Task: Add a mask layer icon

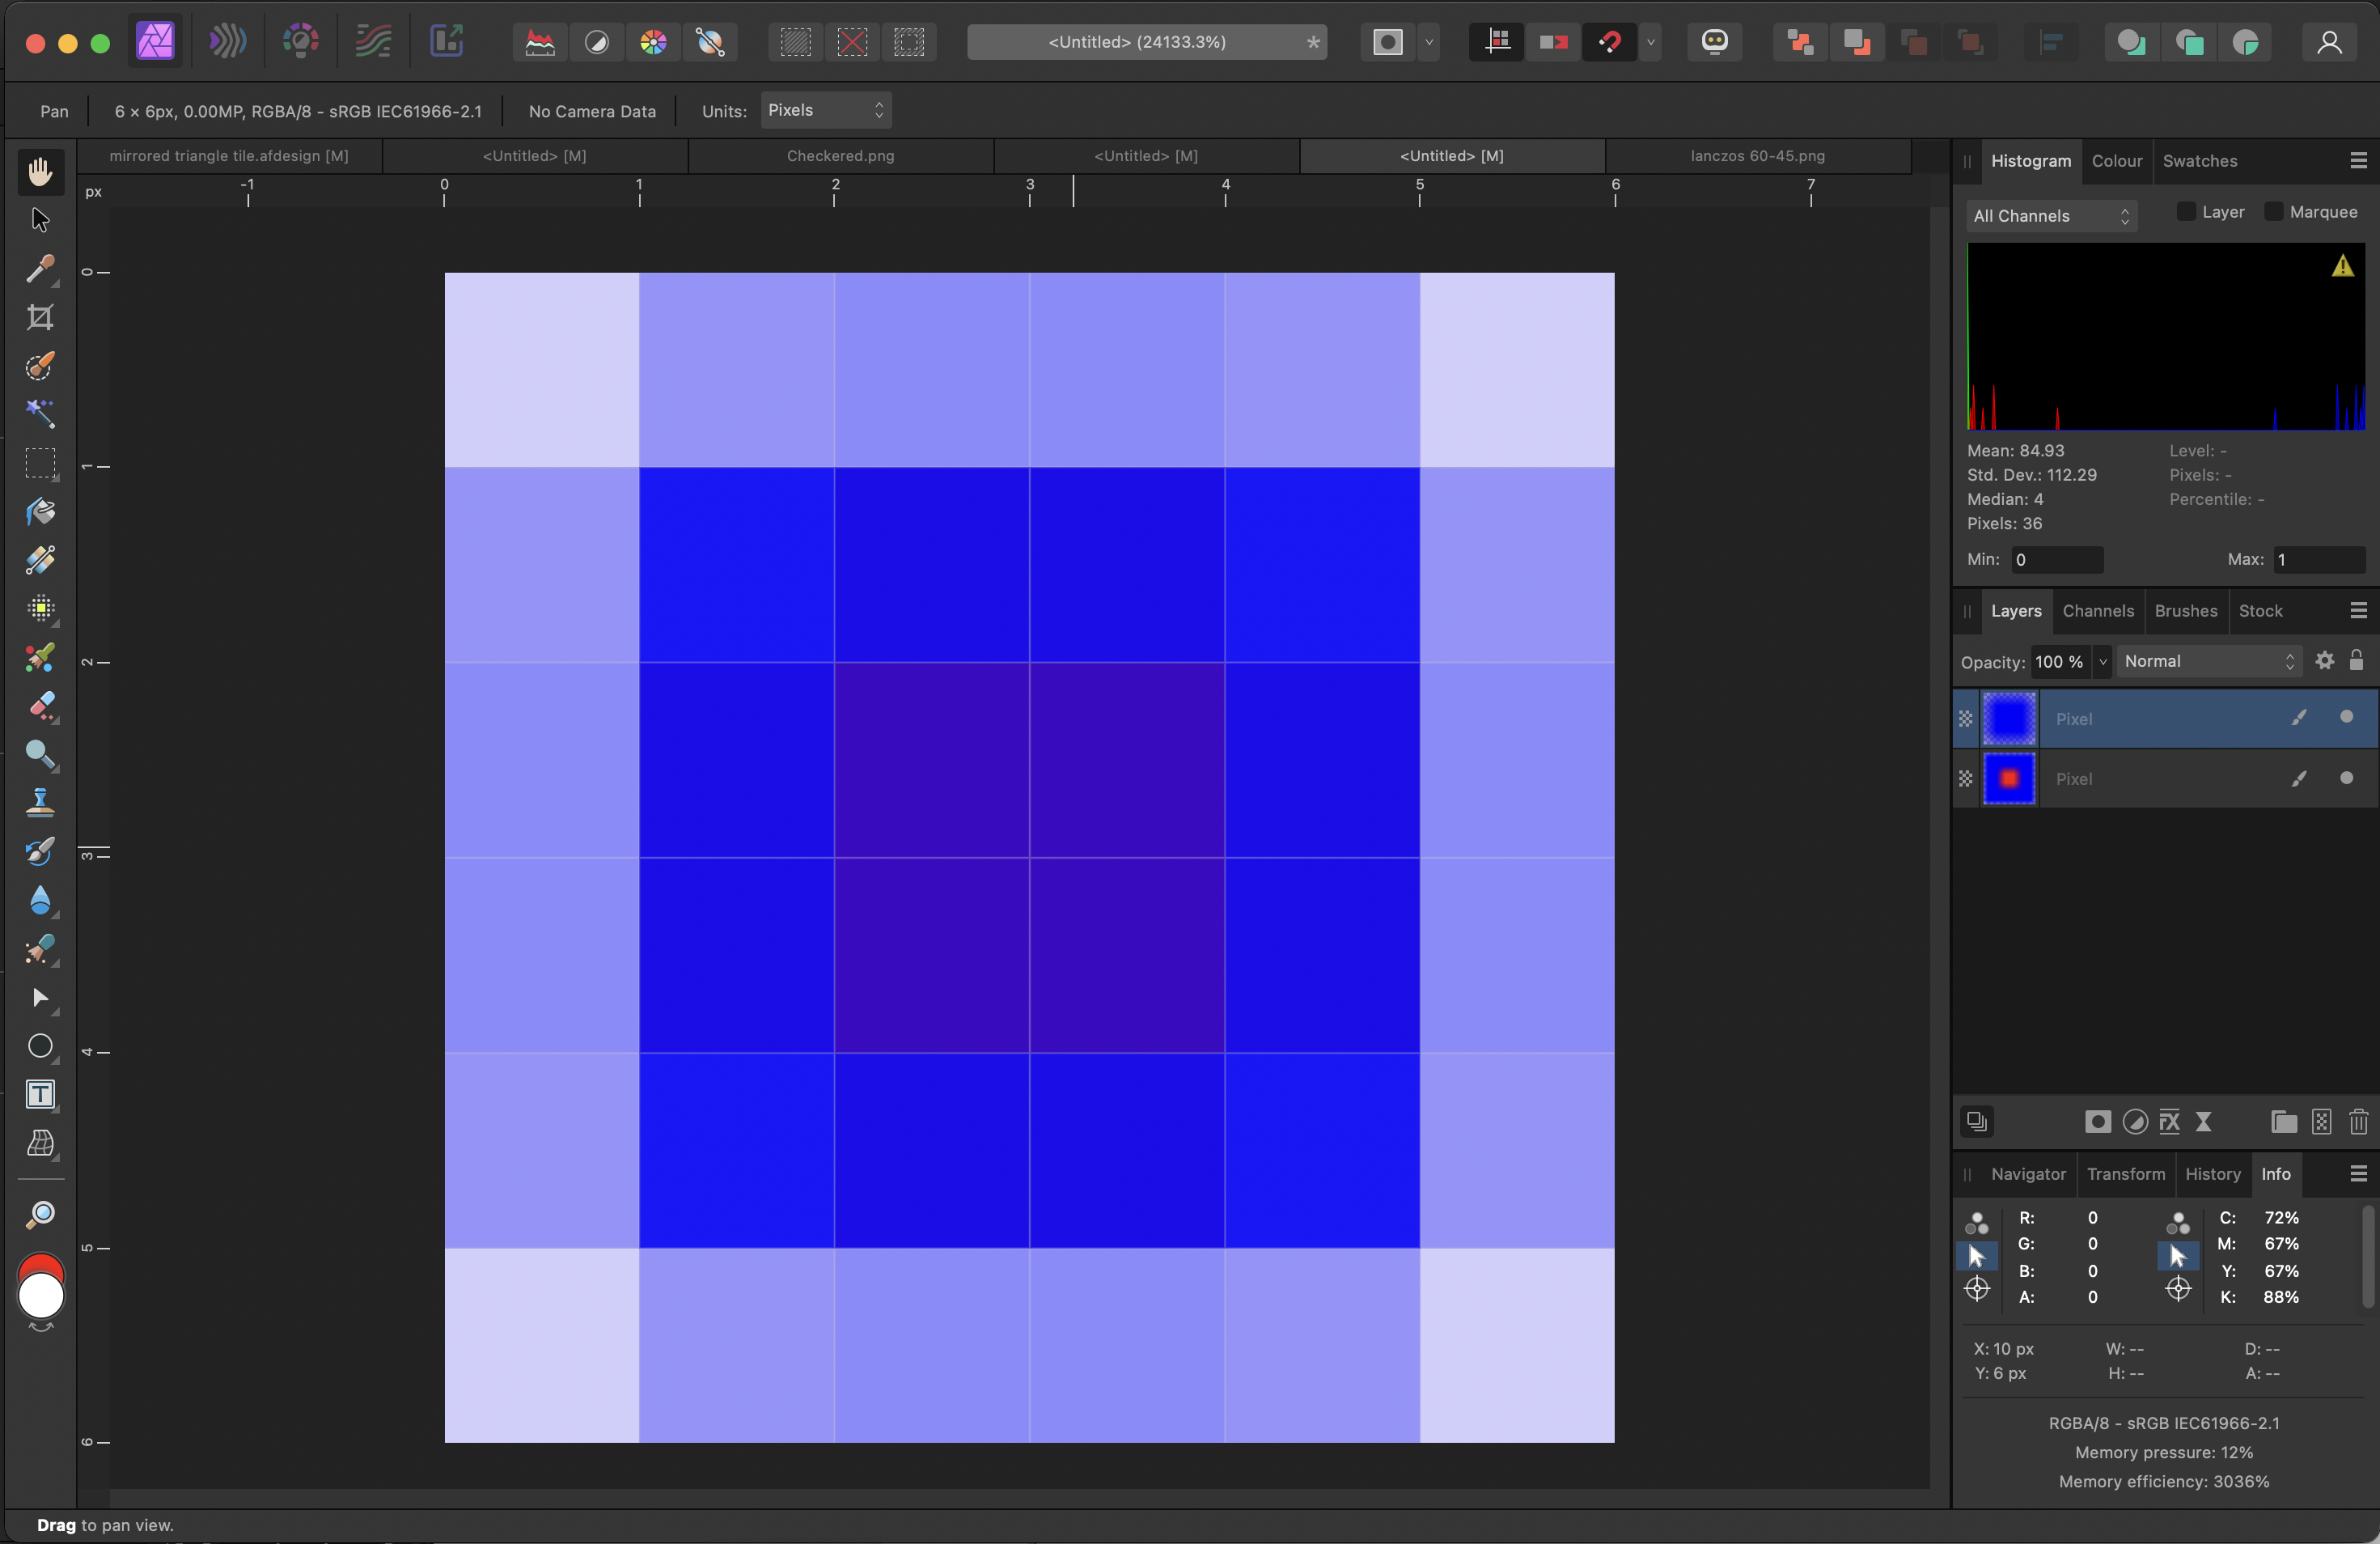Action: [2097, 1122]
